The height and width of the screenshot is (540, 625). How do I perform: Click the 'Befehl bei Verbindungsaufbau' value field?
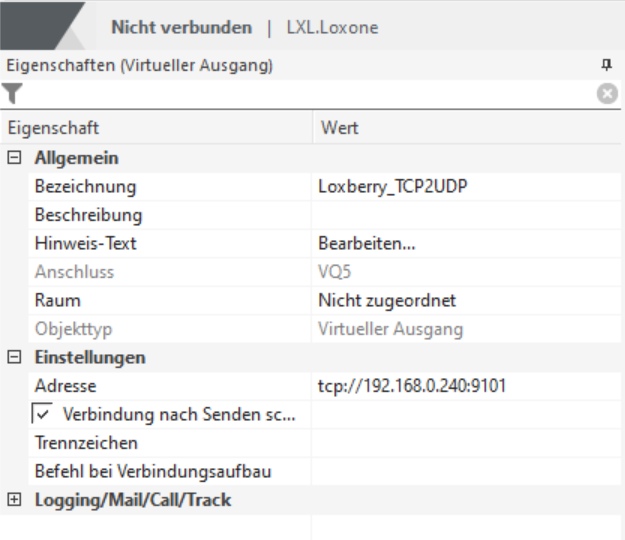coord(465,470)
